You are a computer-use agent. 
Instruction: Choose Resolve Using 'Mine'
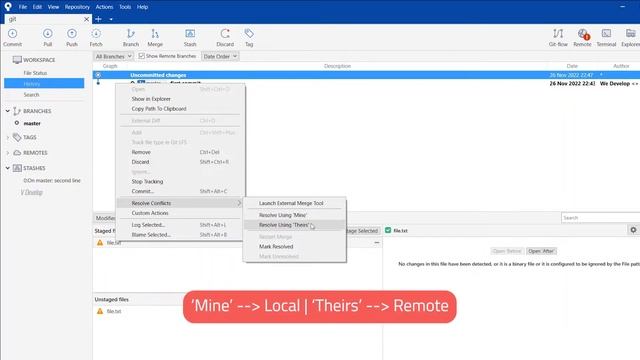pyautogui.click(x=294, y=215)
